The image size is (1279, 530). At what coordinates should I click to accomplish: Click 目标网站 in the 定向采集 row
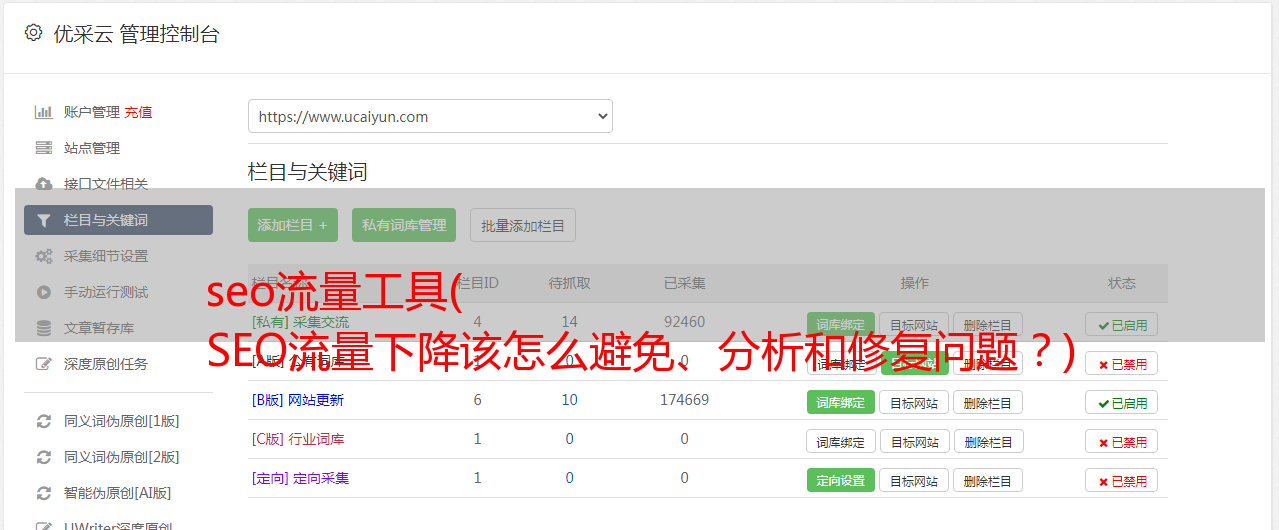point(914,480)
